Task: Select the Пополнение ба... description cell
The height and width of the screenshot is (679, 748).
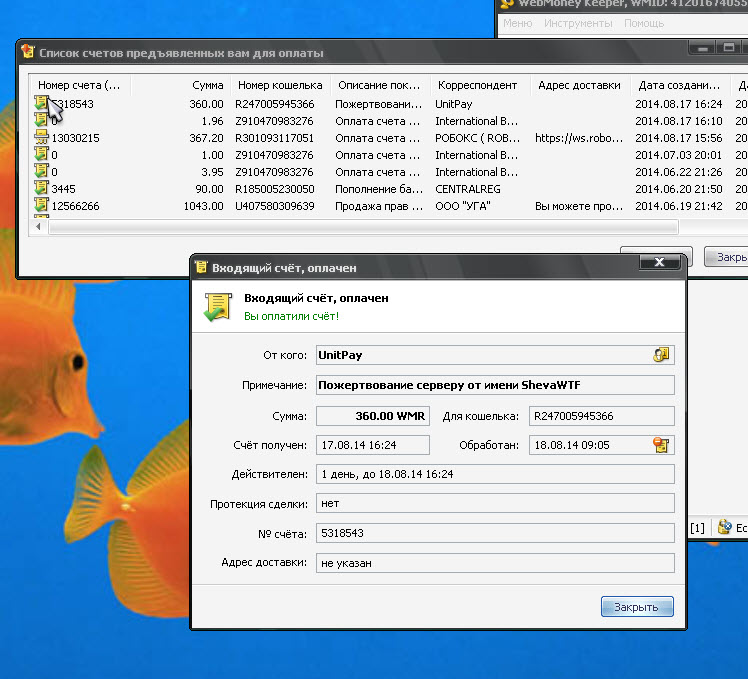Action: 379,189
